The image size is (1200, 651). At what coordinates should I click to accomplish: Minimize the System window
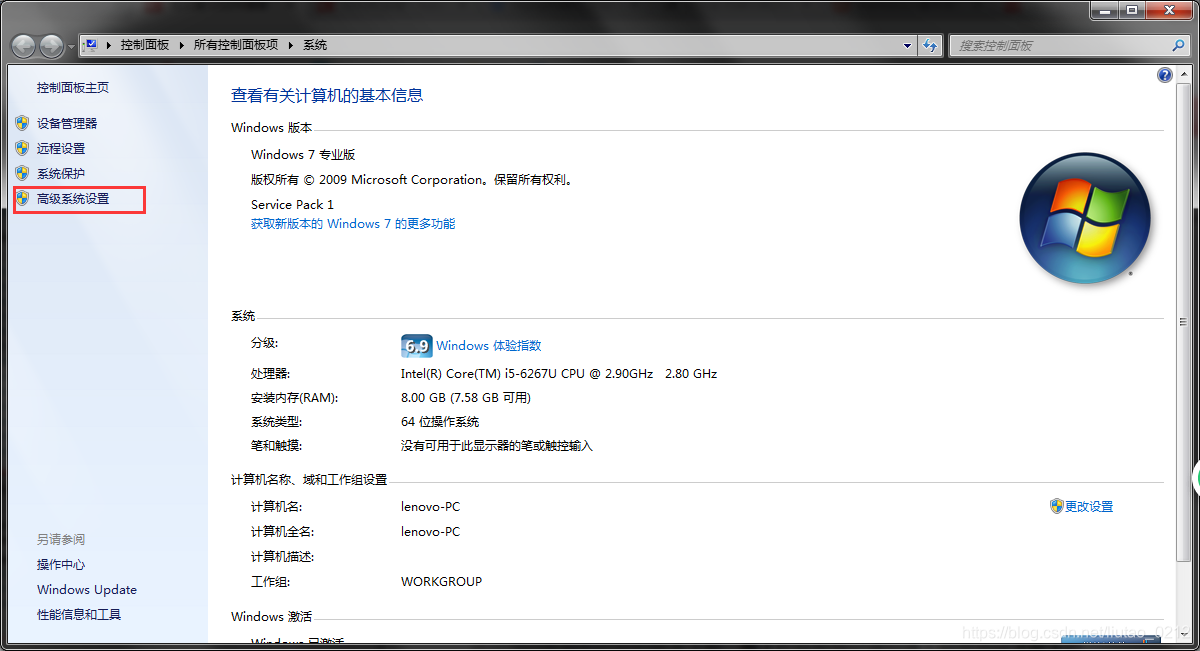[1106, 9]
